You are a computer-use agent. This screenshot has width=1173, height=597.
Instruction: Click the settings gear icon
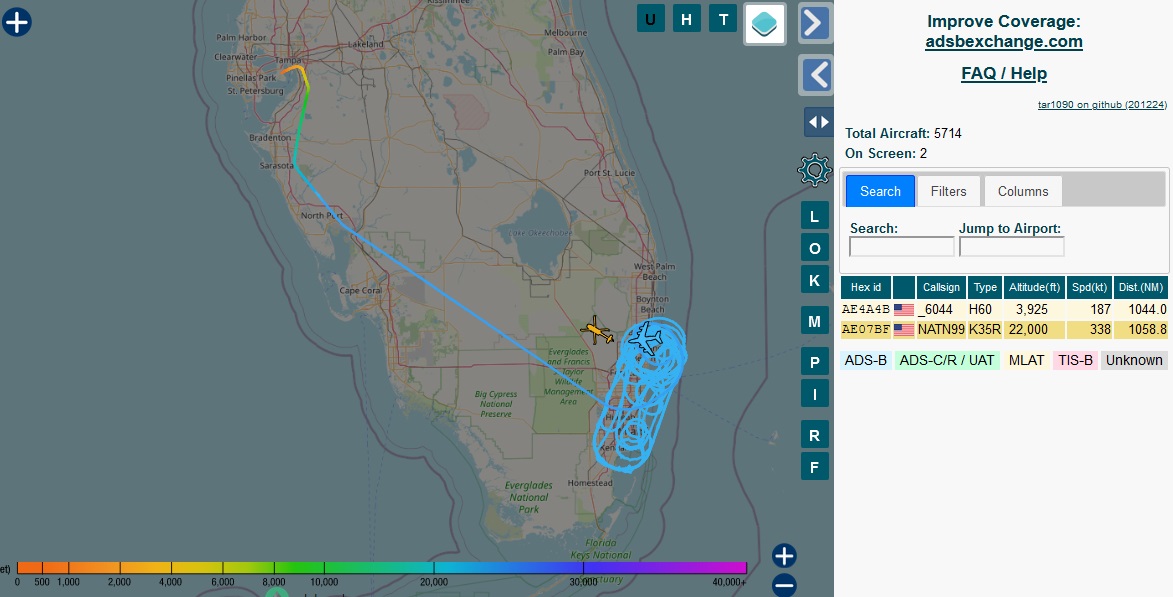(814, 170)
